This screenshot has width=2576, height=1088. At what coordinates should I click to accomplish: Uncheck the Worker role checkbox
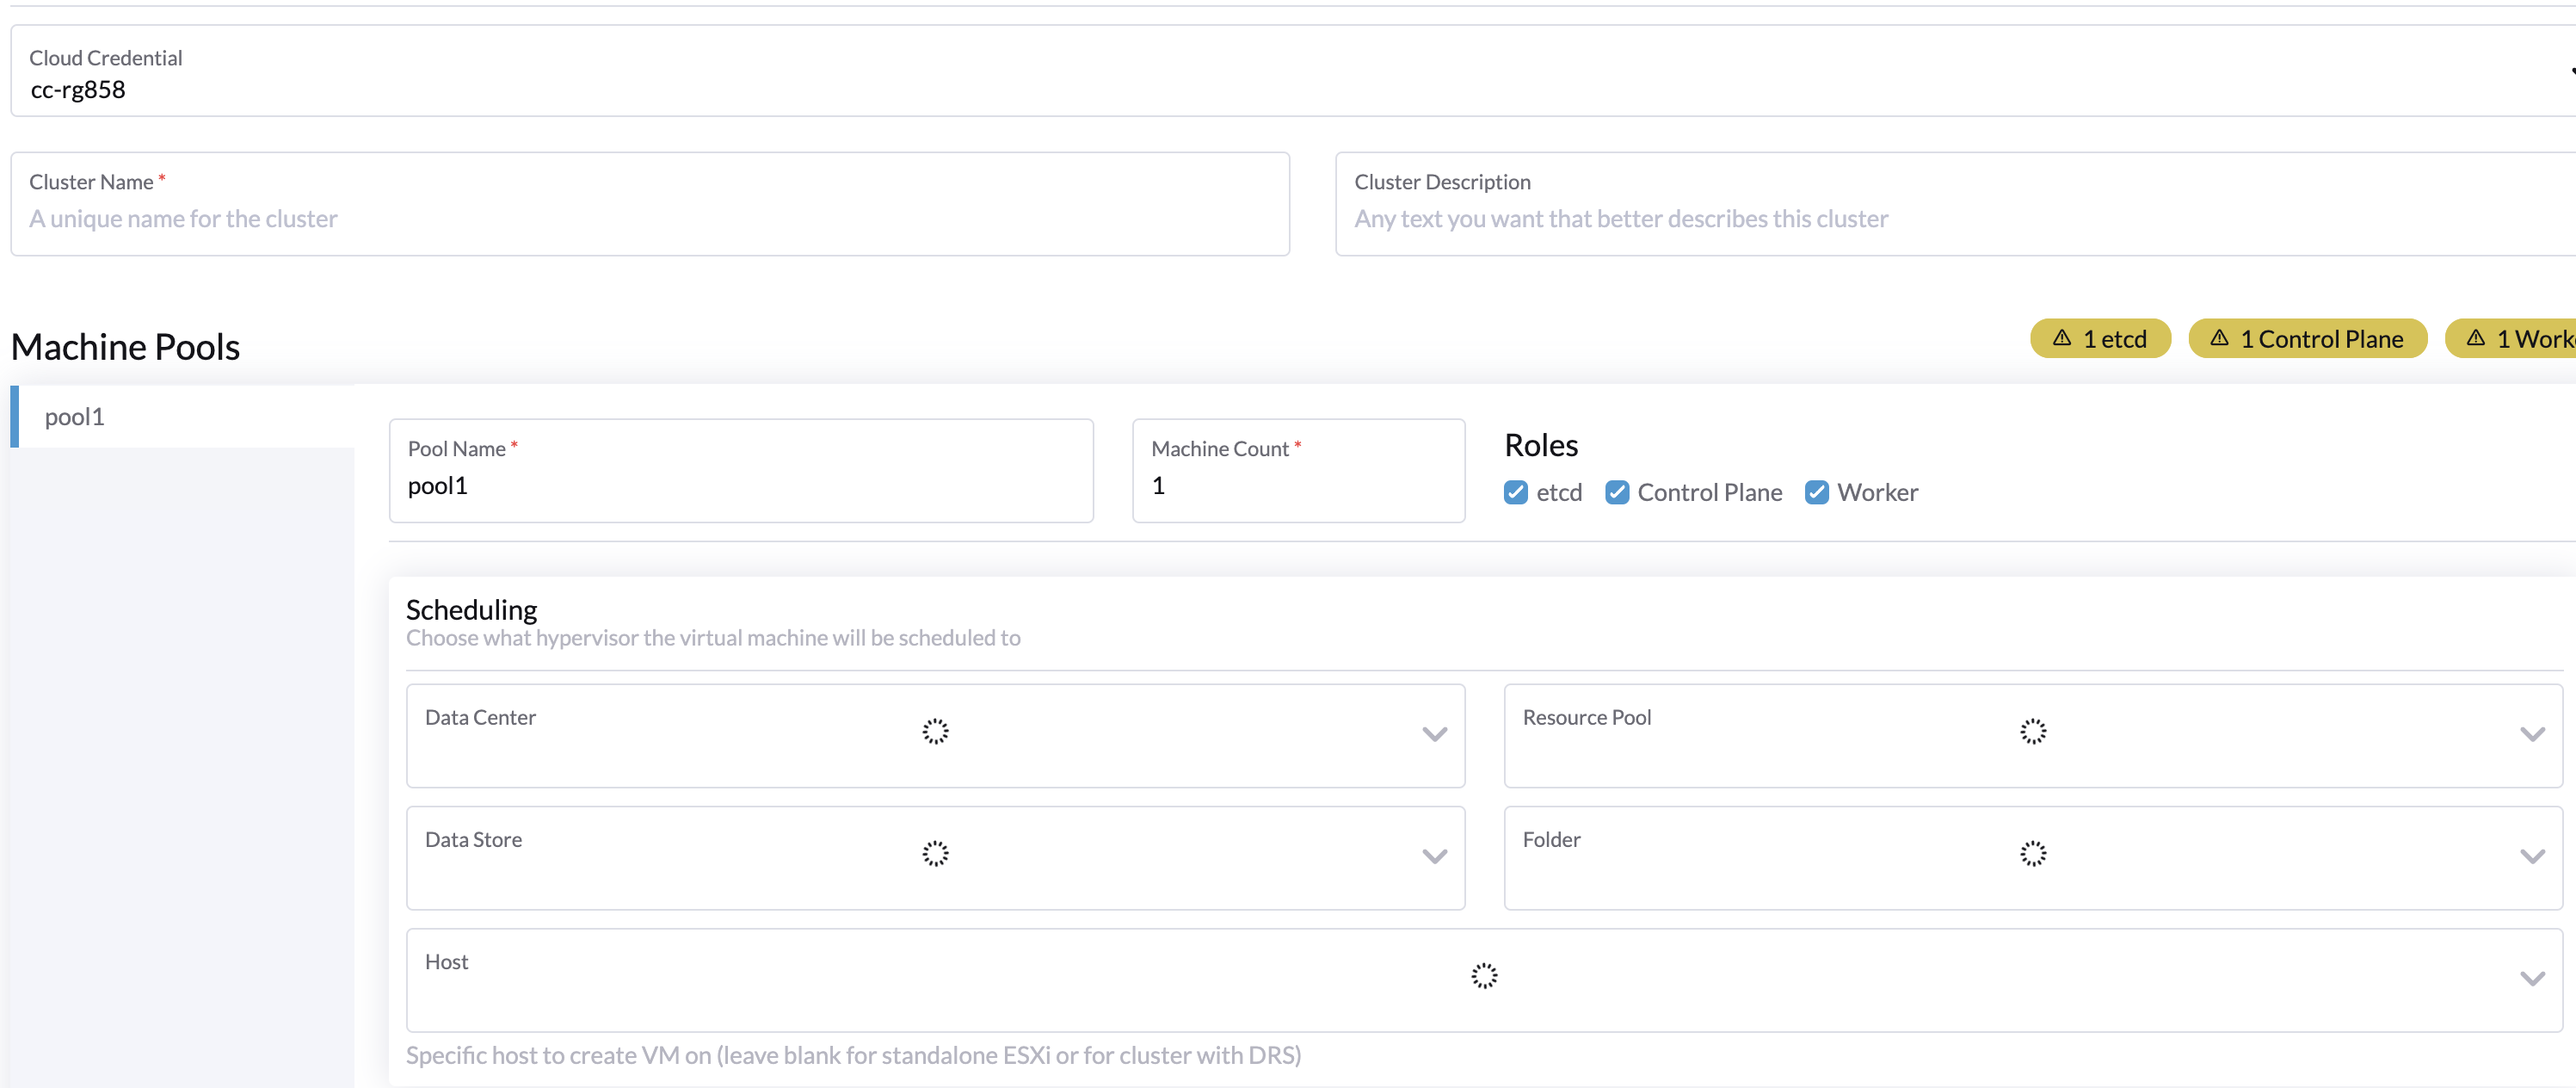tap(1817, 492)
